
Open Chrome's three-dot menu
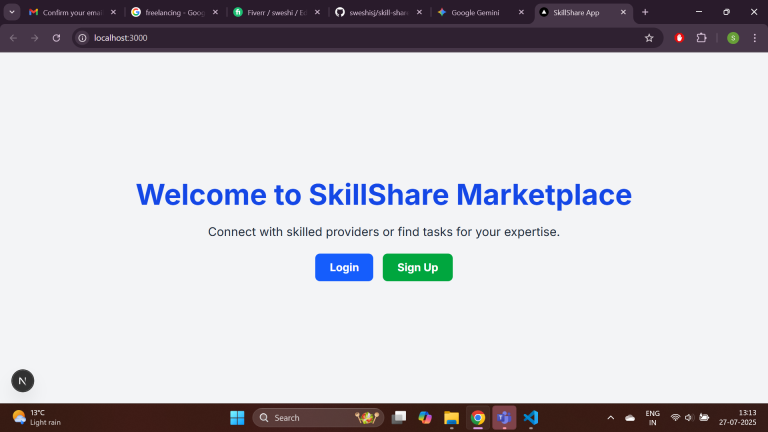pos(755,38)
